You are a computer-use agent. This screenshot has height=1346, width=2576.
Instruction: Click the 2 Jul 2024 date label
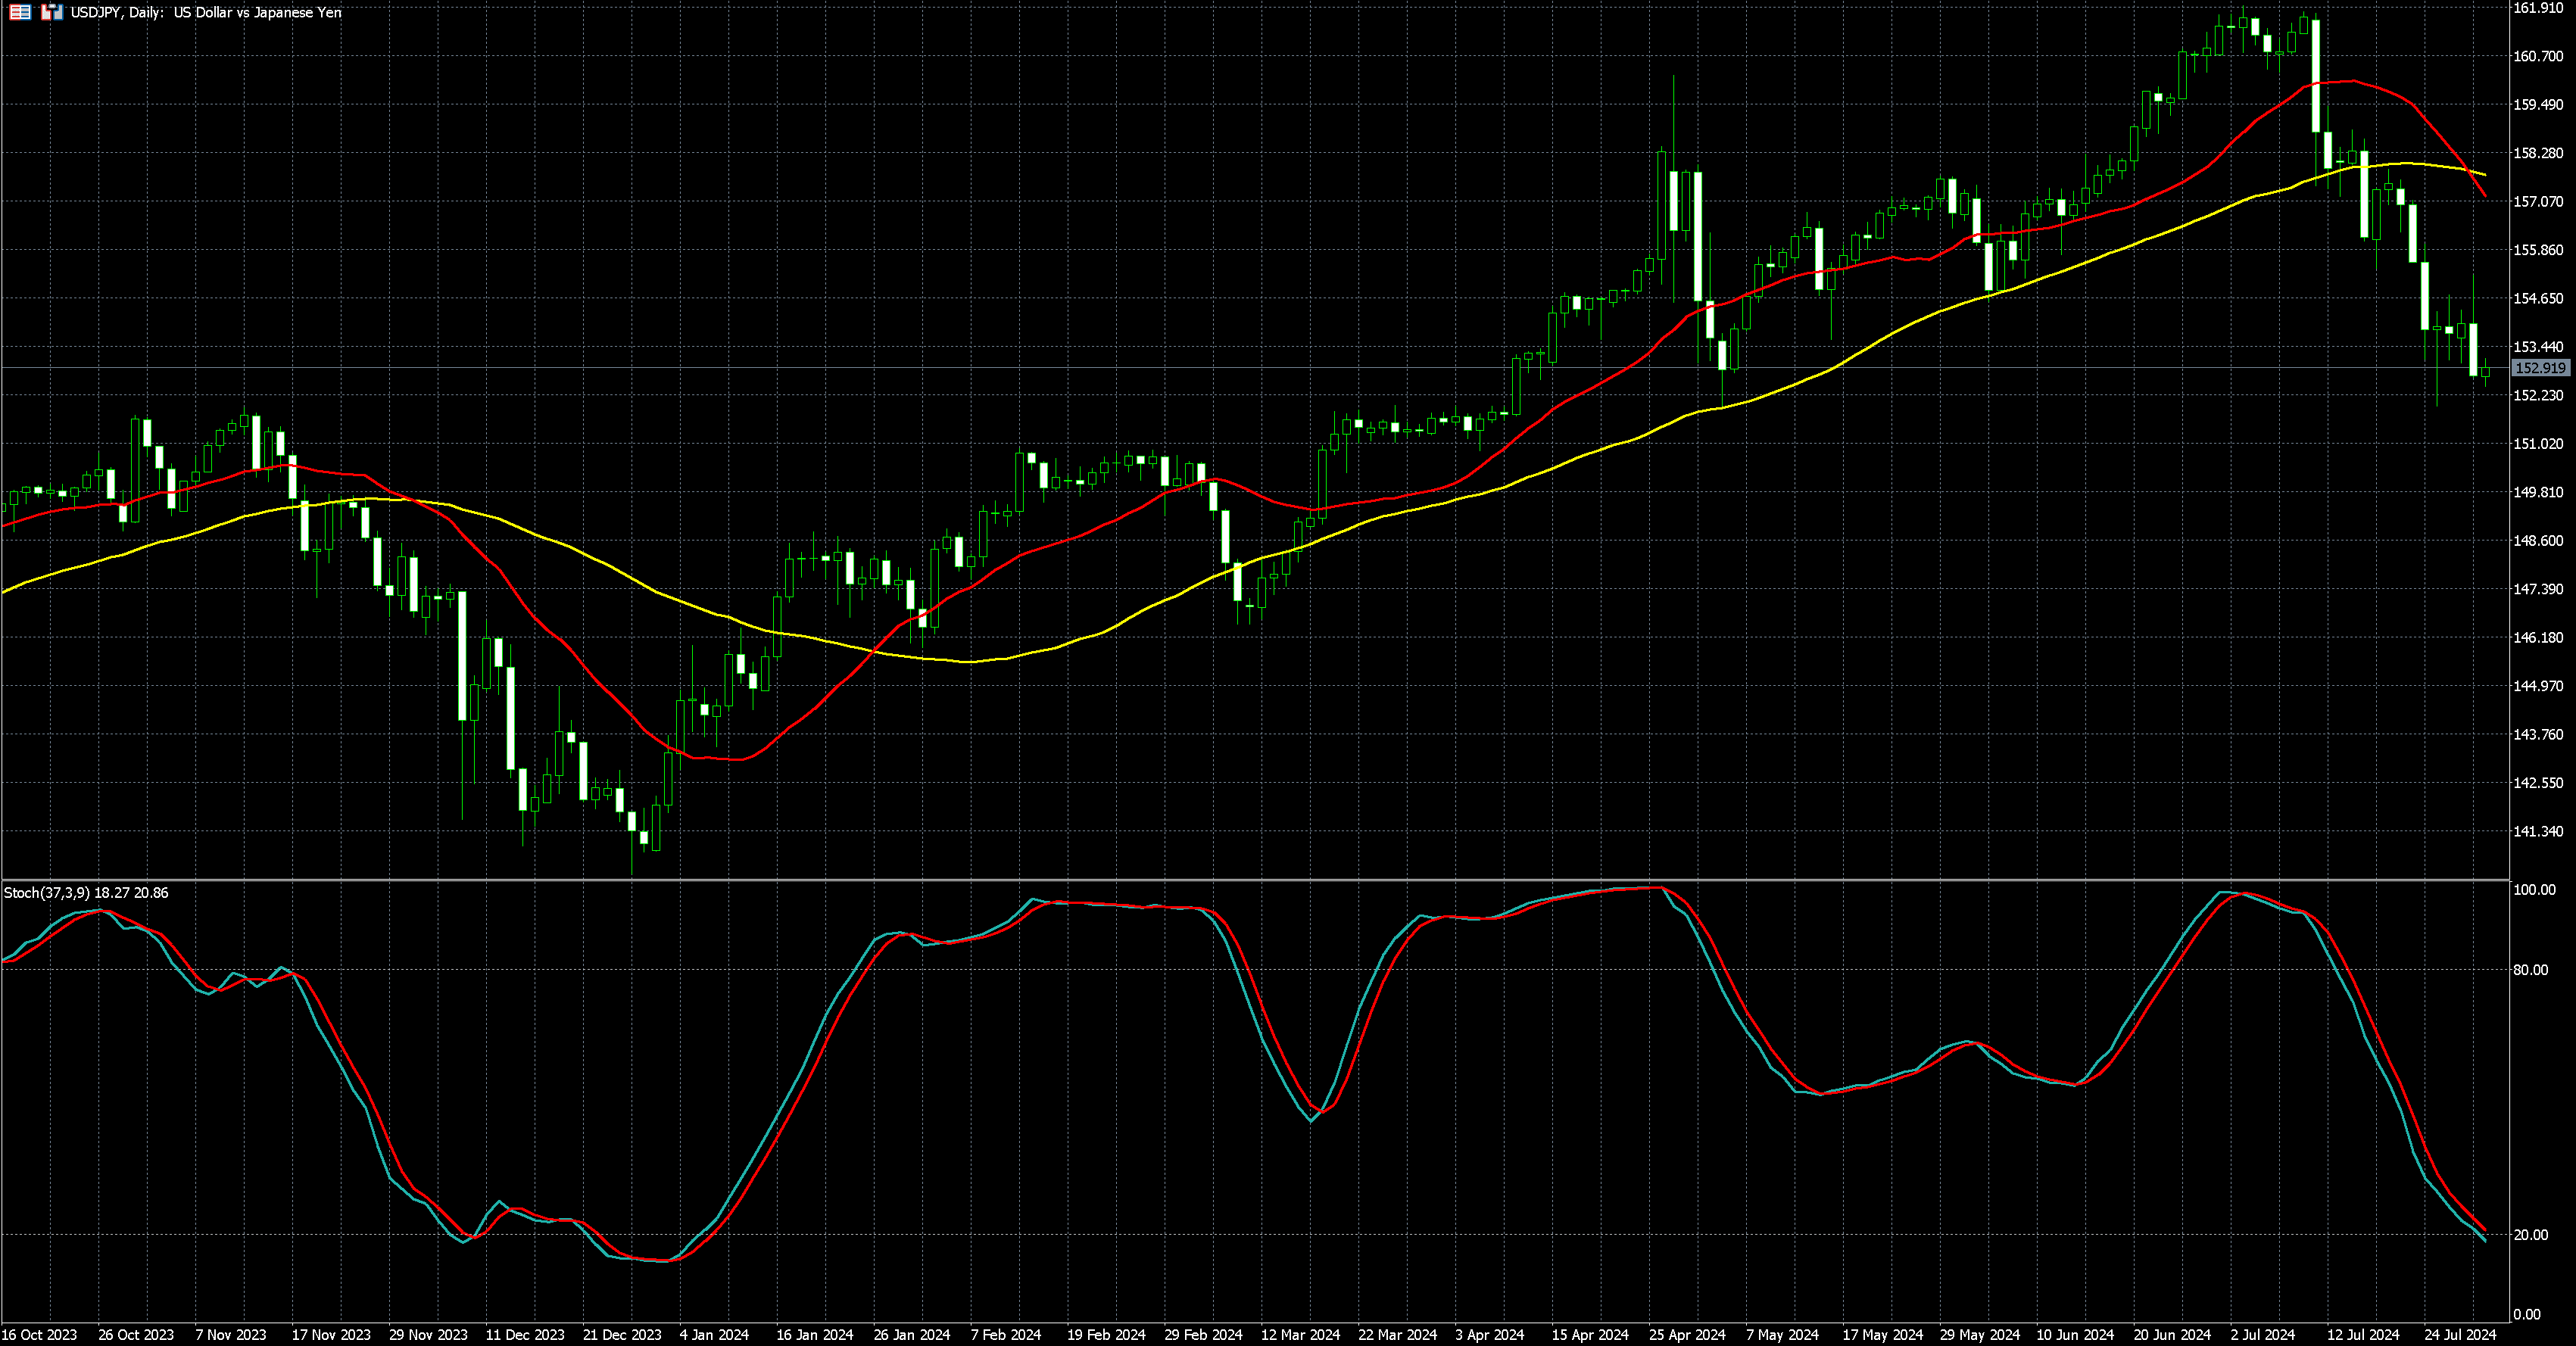[x=2264, y=1335]
